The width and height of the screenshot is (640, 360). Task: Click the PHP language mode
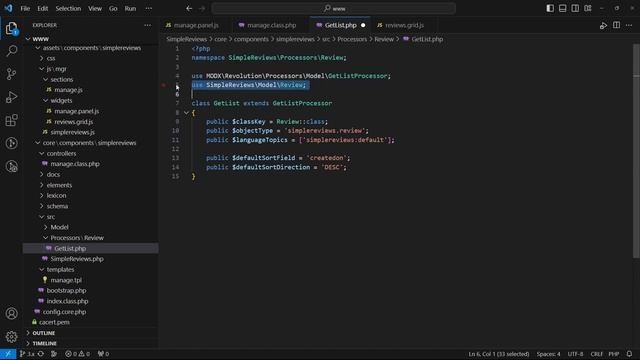[x=614, y=354]
